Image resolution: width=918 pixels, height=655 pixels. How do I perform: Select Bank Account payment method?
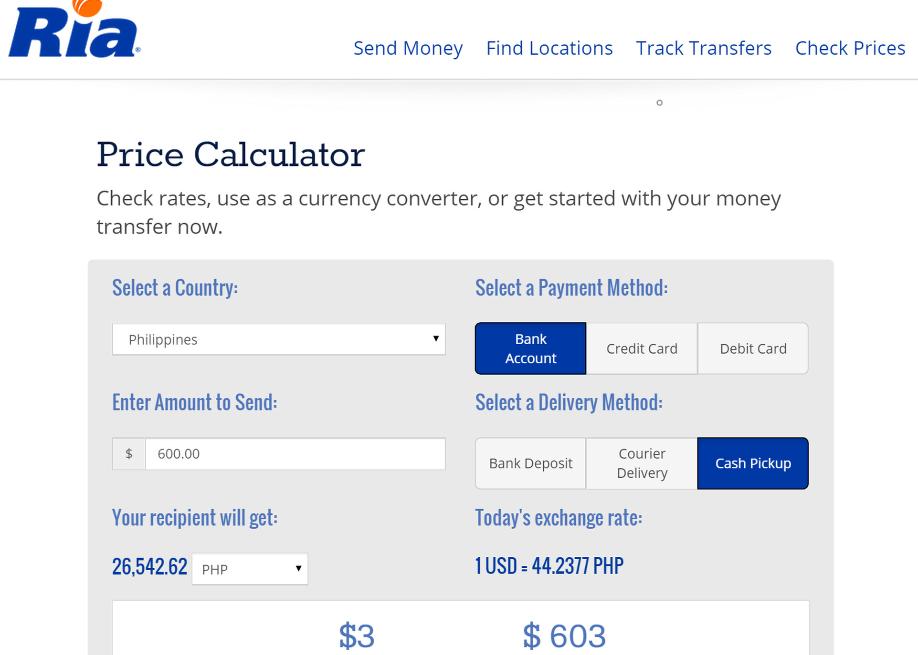click(530, 348)
